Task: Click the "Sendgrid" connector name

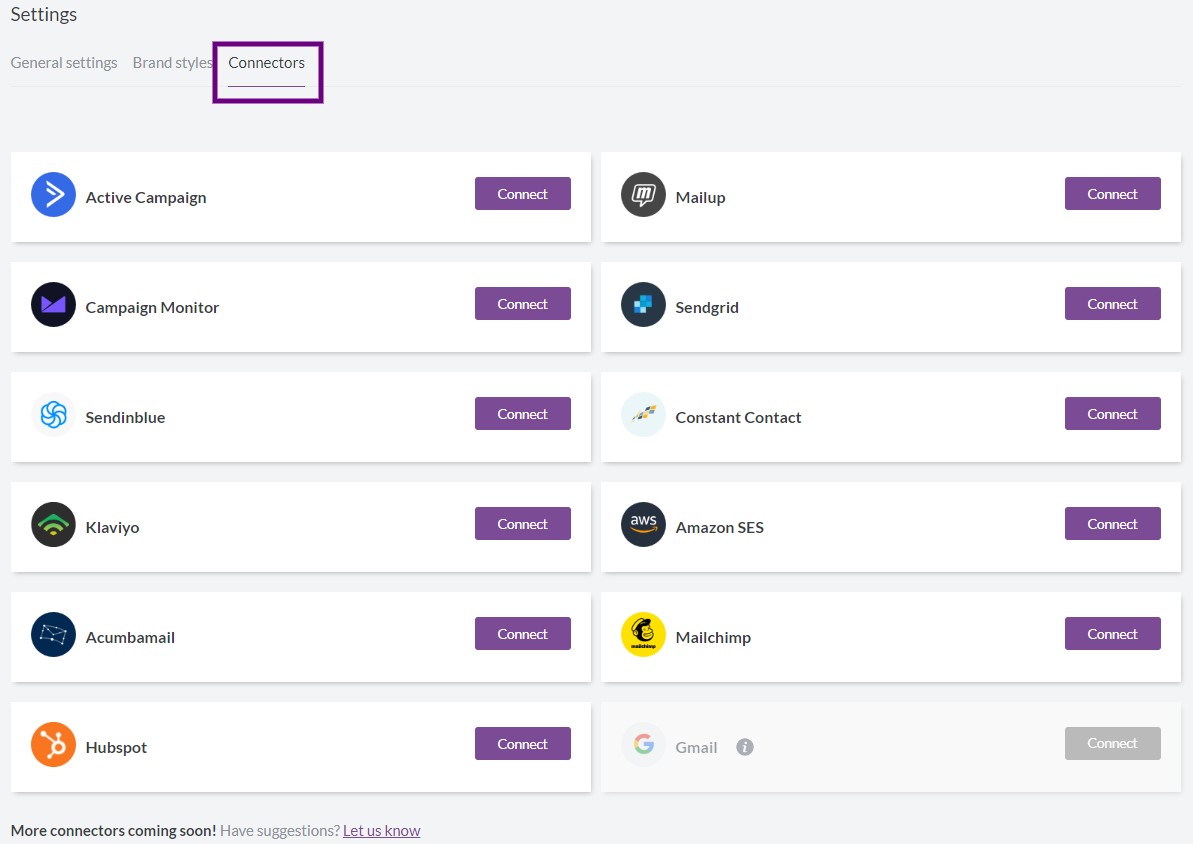Action: 707,307
